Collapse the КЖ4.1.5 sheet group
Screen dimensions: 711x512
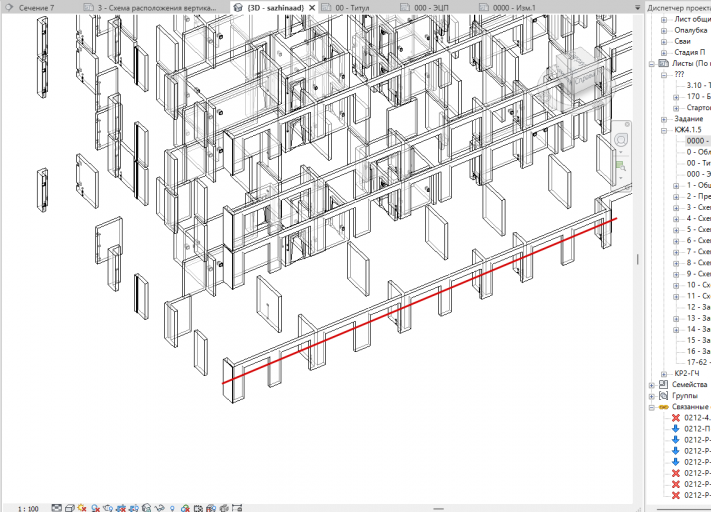point(664,130)
